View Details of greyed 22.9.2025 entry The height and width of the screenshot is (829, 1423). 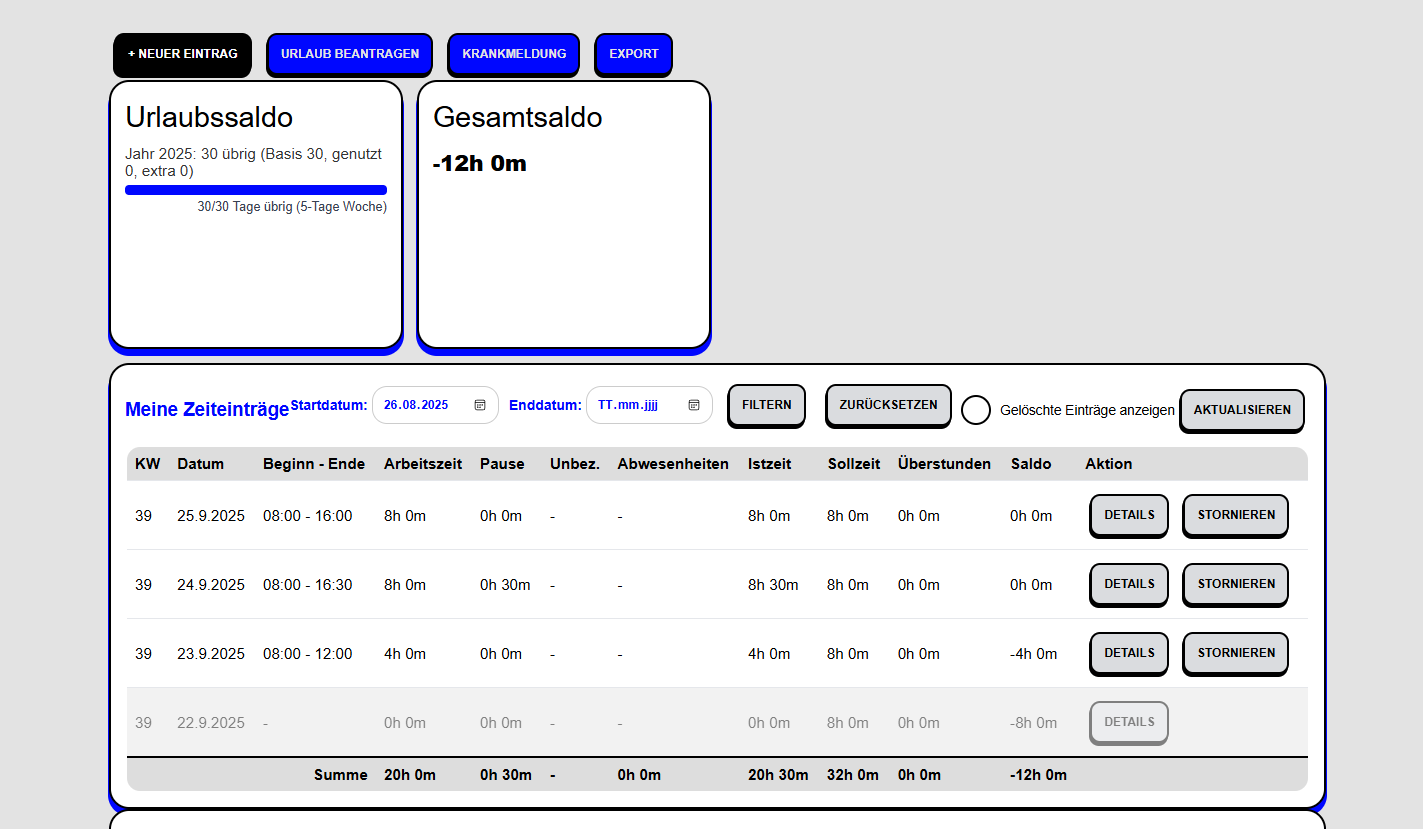[1128, 722]
